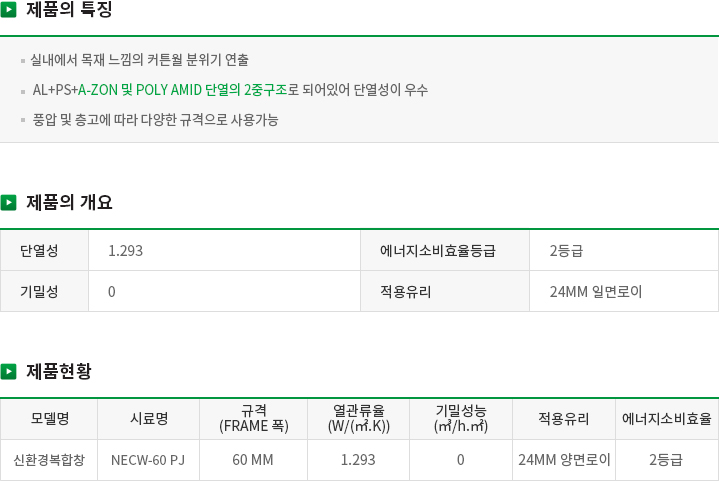Click the 기밀성능 column header
The image size is (719, 481).
tap(461, 419)
